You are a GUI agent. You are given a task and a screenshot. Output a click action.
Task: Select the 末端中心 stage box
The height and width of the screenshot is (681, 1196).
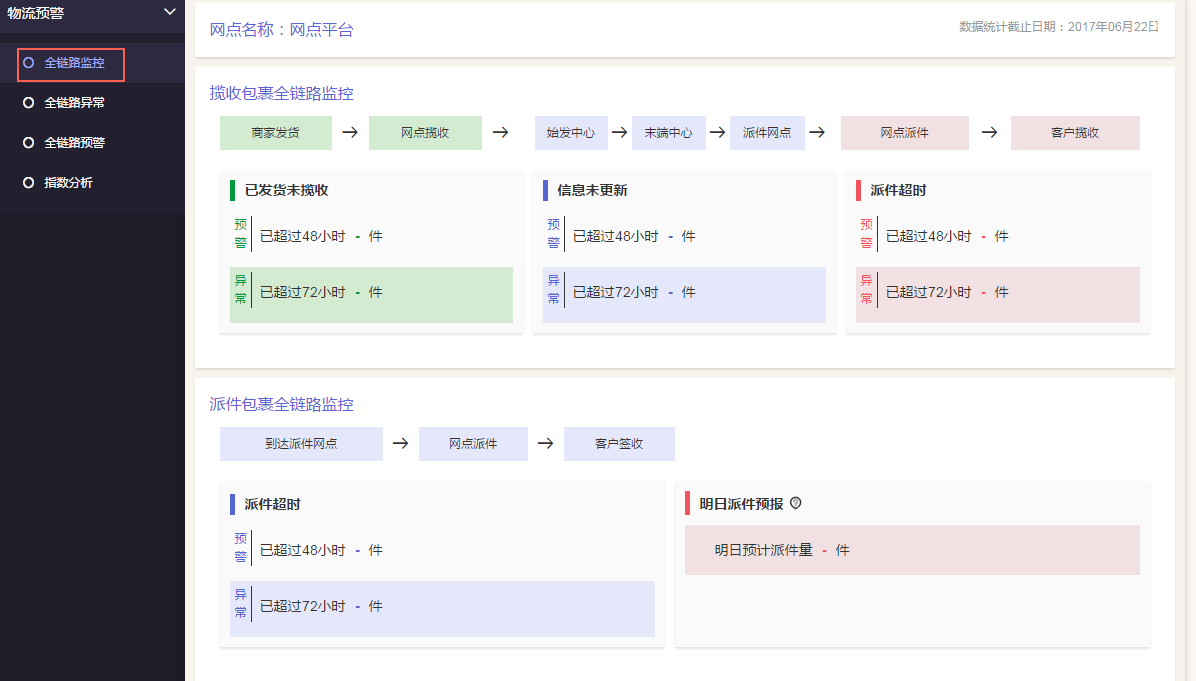(668, 133)
